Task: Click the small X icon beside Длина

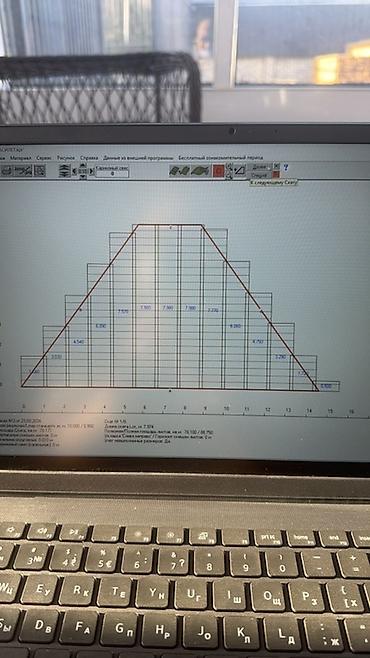Action: click(x=276, y=166)
